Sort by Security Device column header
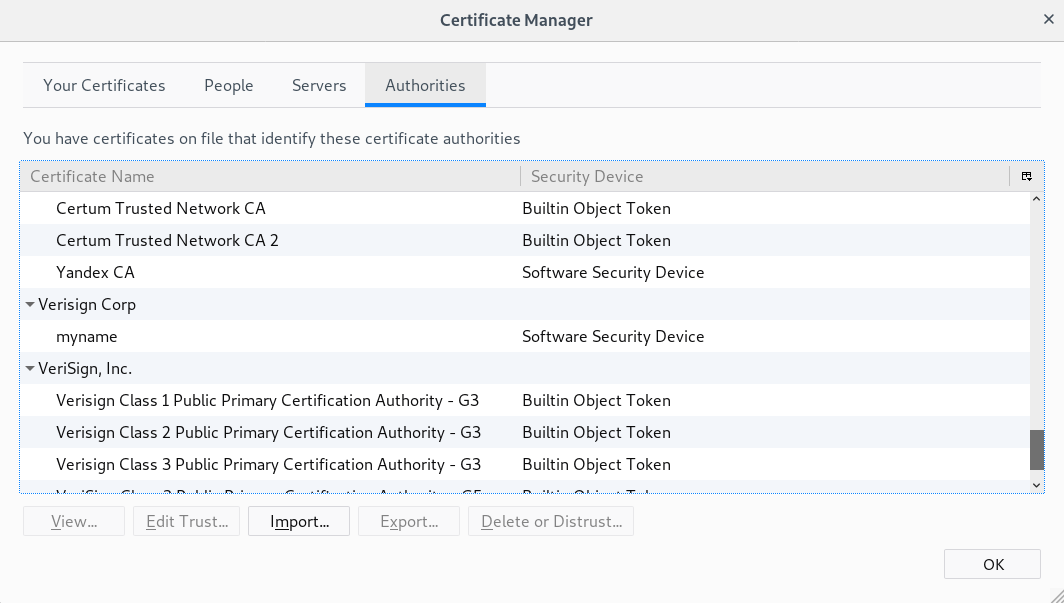This screenshot has width=1064, height=603. [x=765, y=176]
